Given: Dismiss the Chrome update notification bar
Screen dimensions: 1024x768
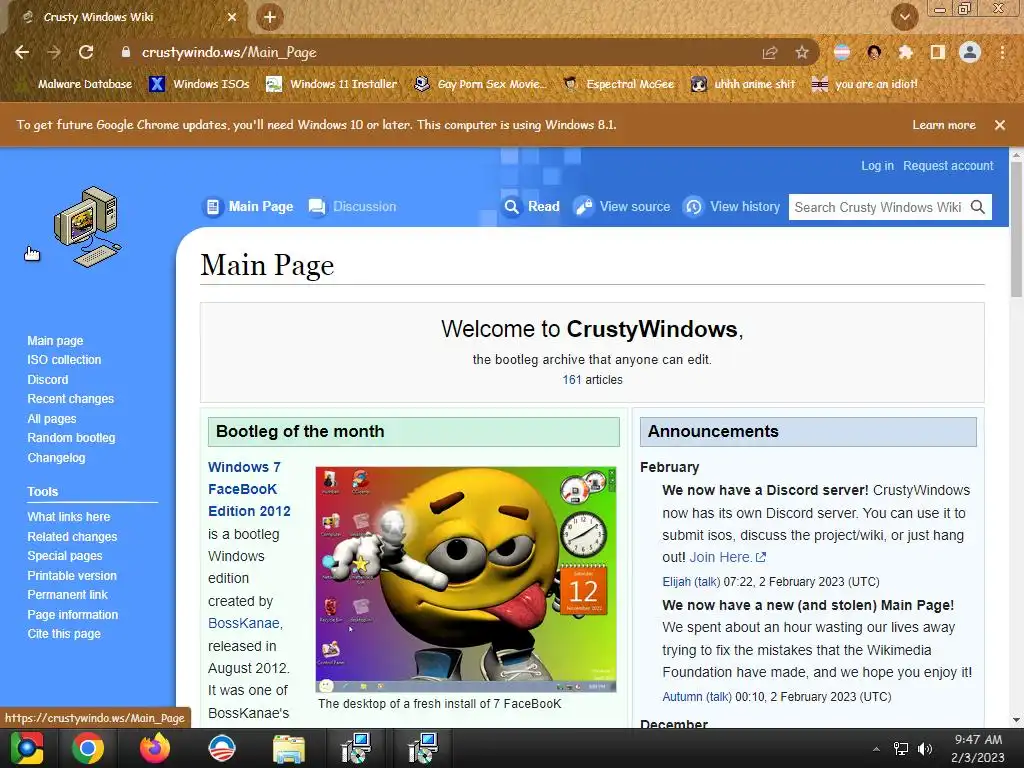Looking at the screenshot, I should coord(1000,125).
